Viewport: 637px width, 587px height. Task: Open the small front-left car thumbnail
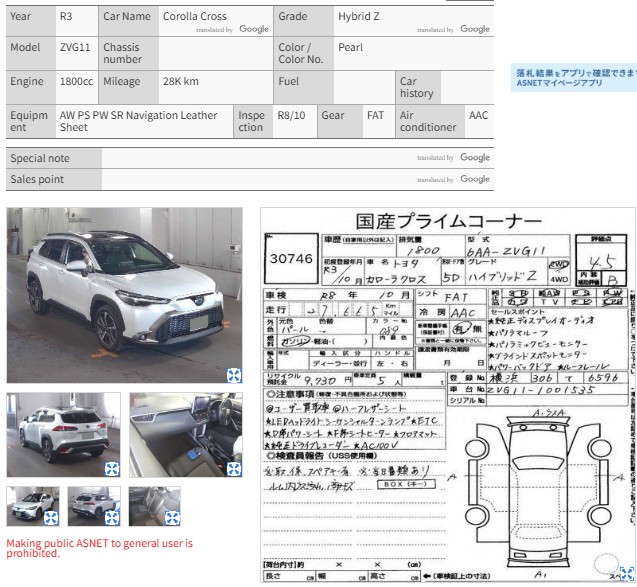33,506
